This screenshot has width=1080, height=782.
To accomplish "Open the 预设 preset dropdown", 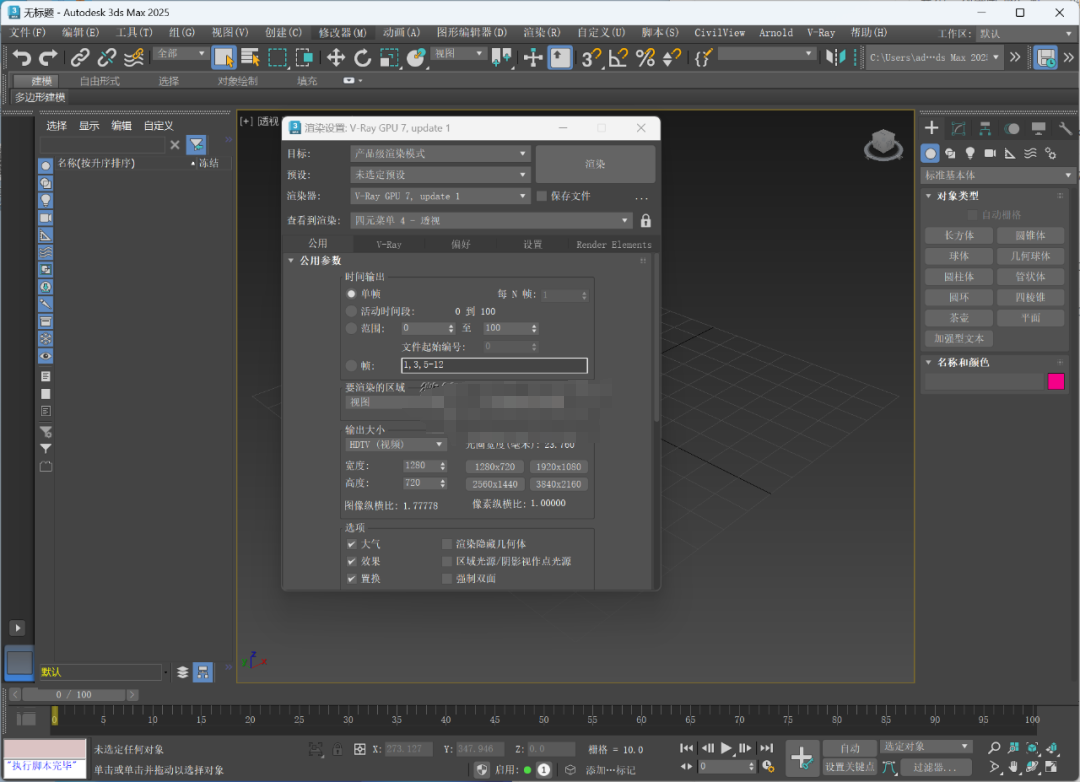I will pyautogui.click(x=439, y=175).
